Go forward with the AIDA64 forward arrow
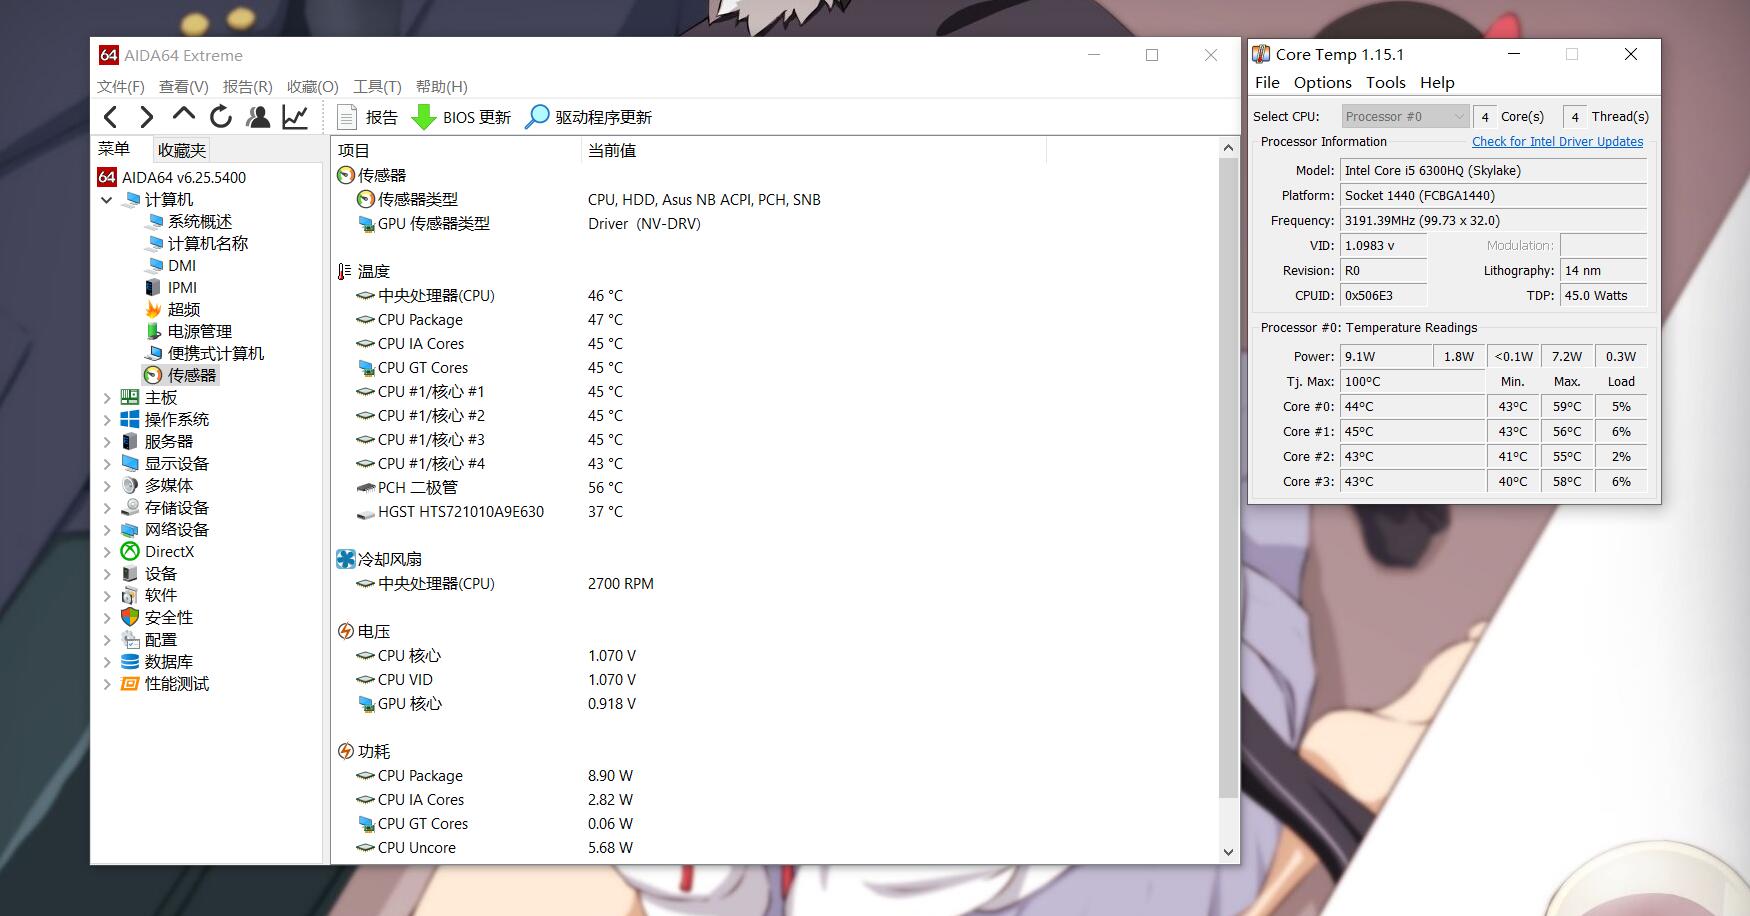This screenshot has width=1750, height=916. (x=147, y=117)
